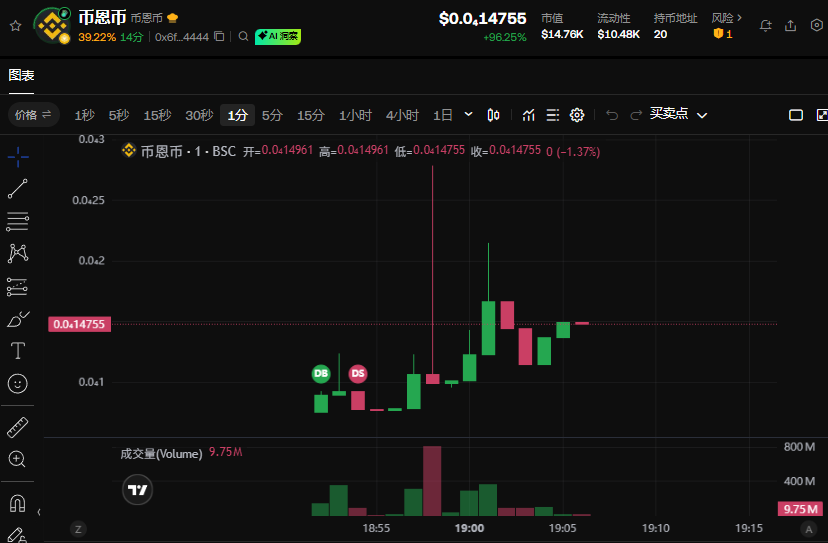This screenshot has width=828, height=543.
Task: Open chart settings gear icon
Action: (x=577, y=115)
